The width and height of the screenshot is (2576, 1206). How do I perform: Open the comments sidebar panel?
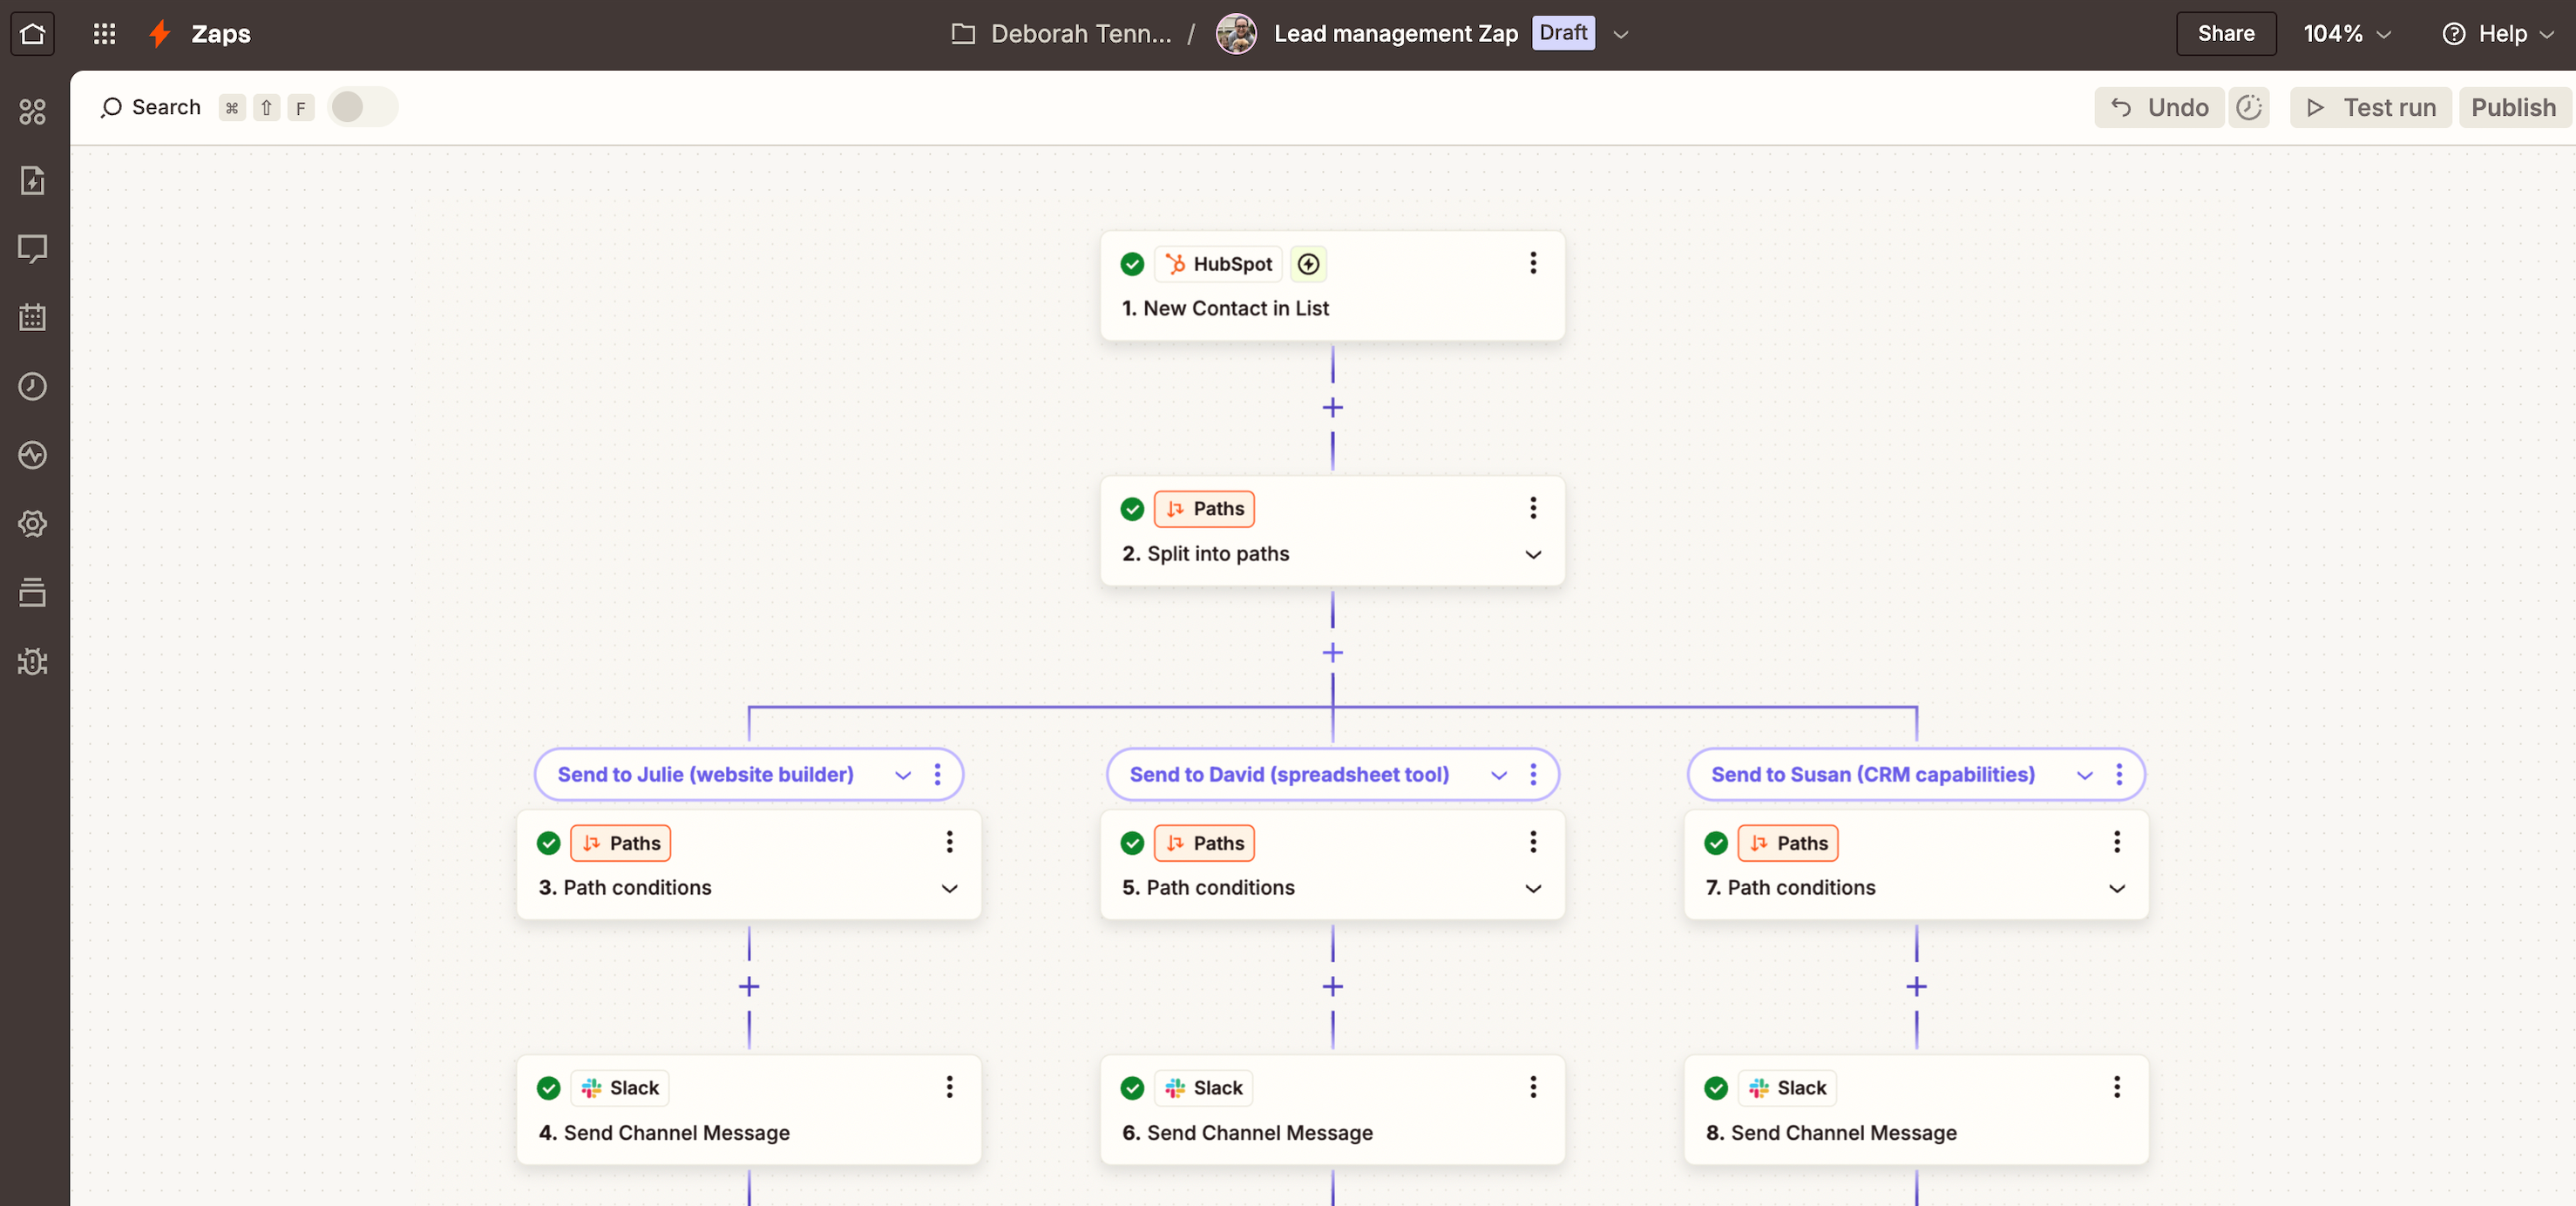32,248
